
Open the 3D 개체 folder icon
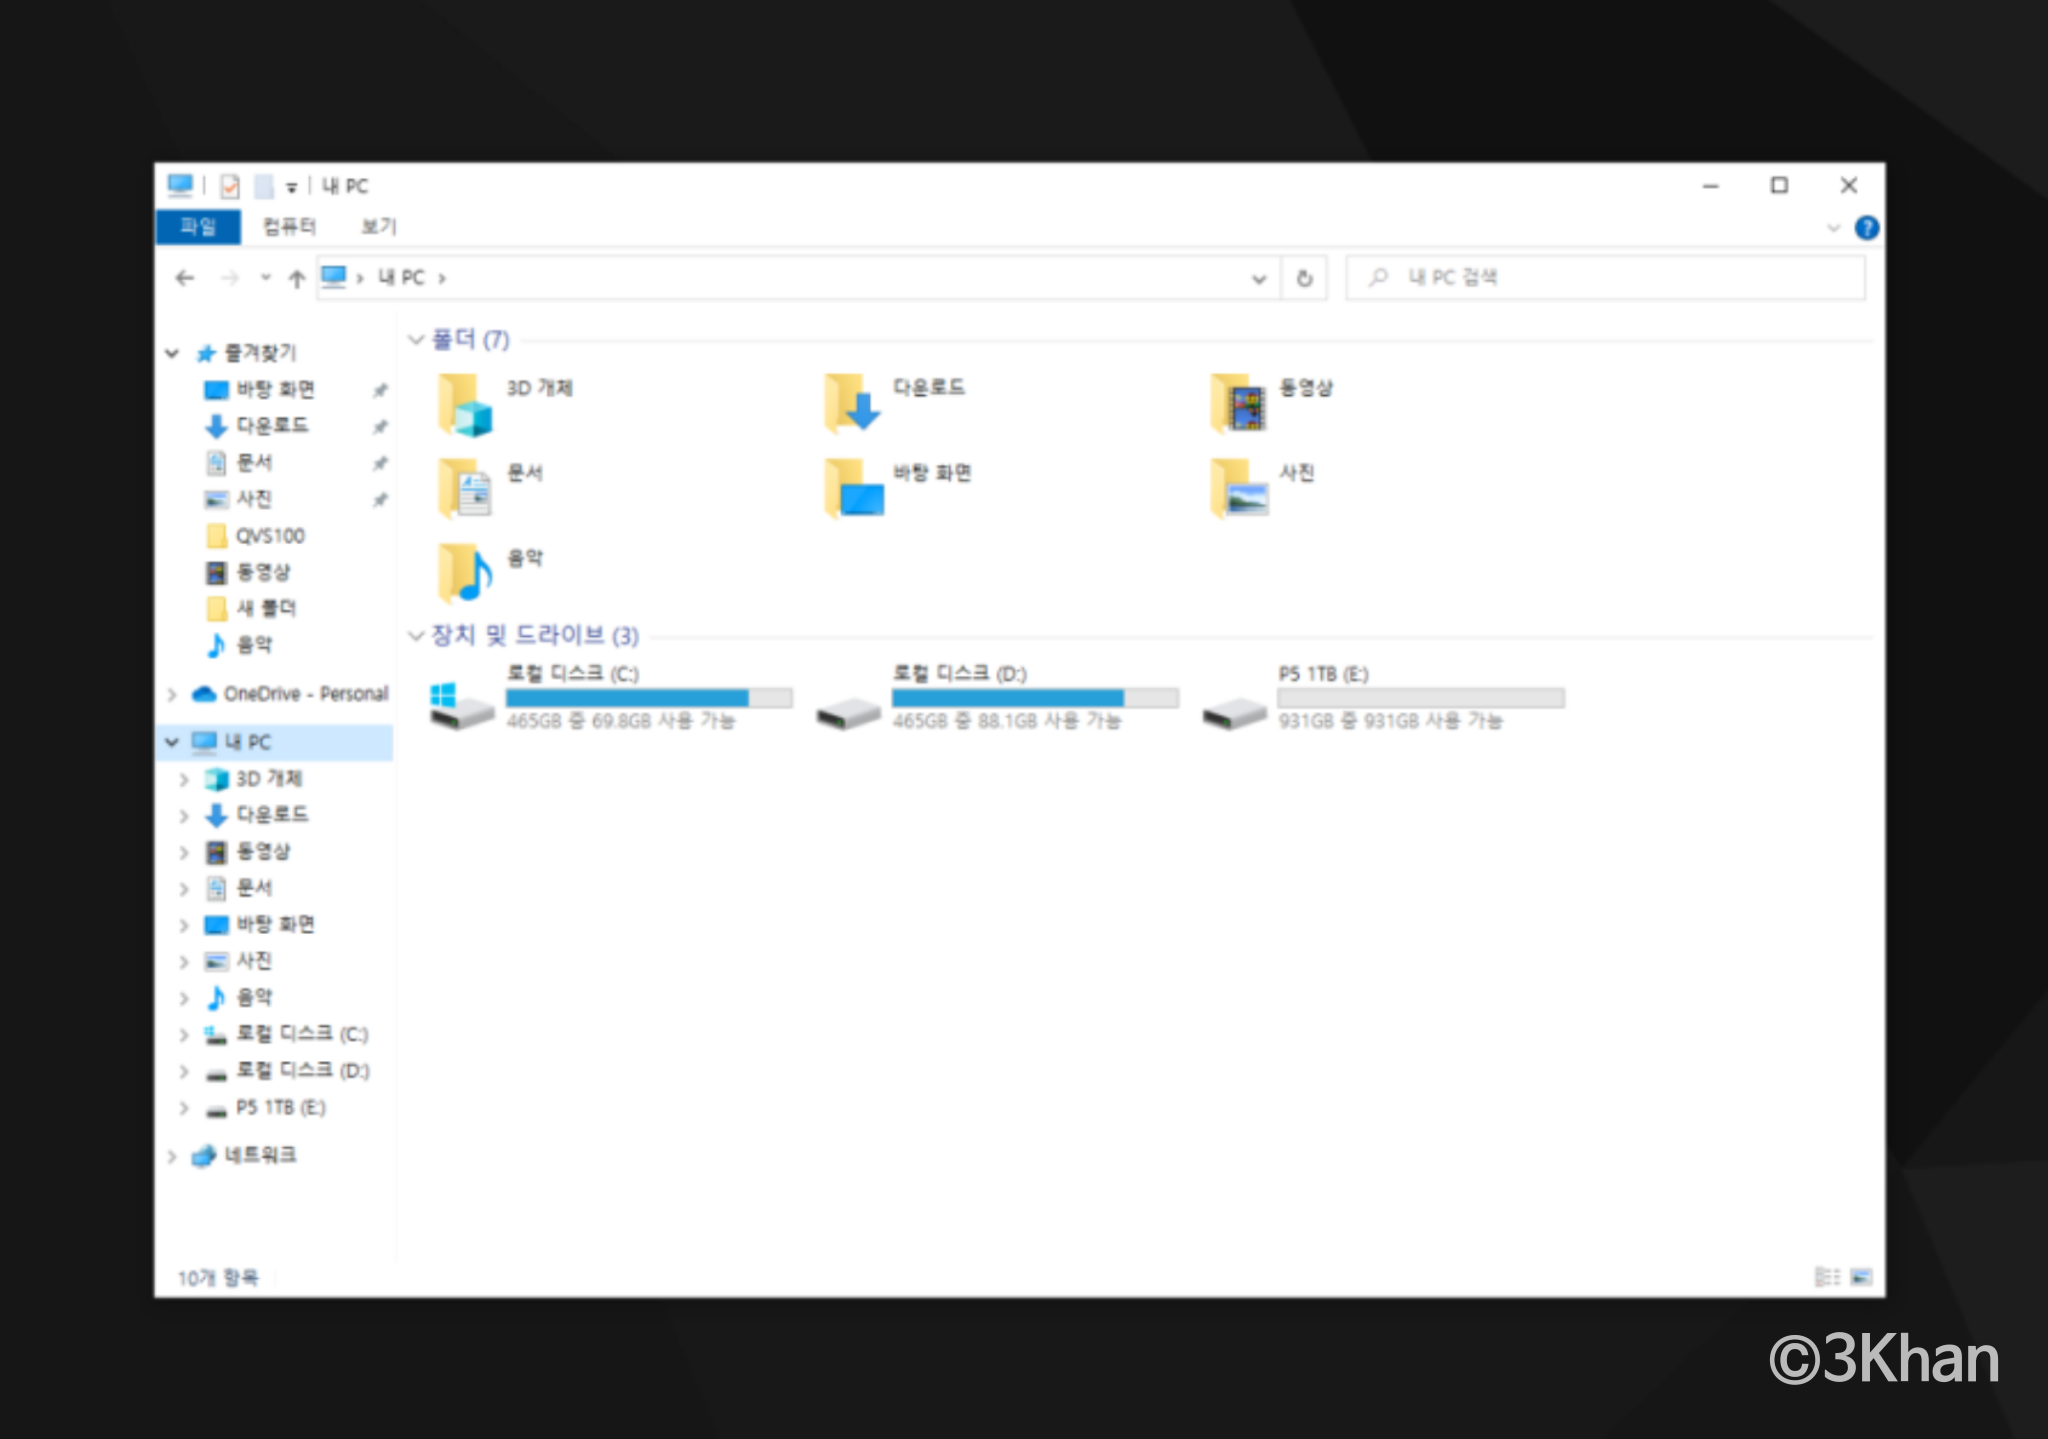pos(465,405)
